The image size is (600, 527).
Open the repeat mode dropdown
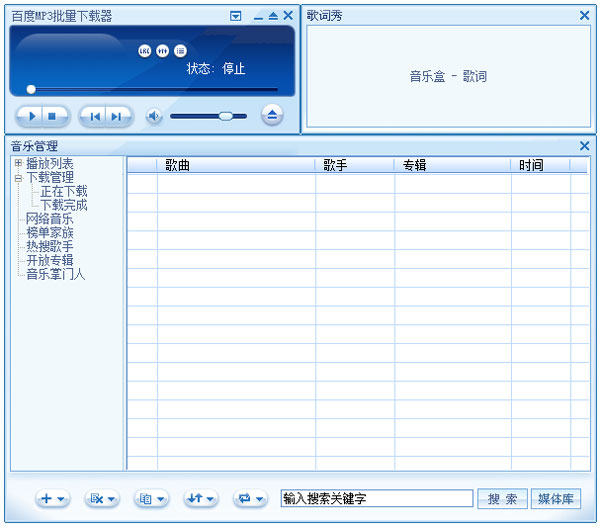tap(250, 499)
